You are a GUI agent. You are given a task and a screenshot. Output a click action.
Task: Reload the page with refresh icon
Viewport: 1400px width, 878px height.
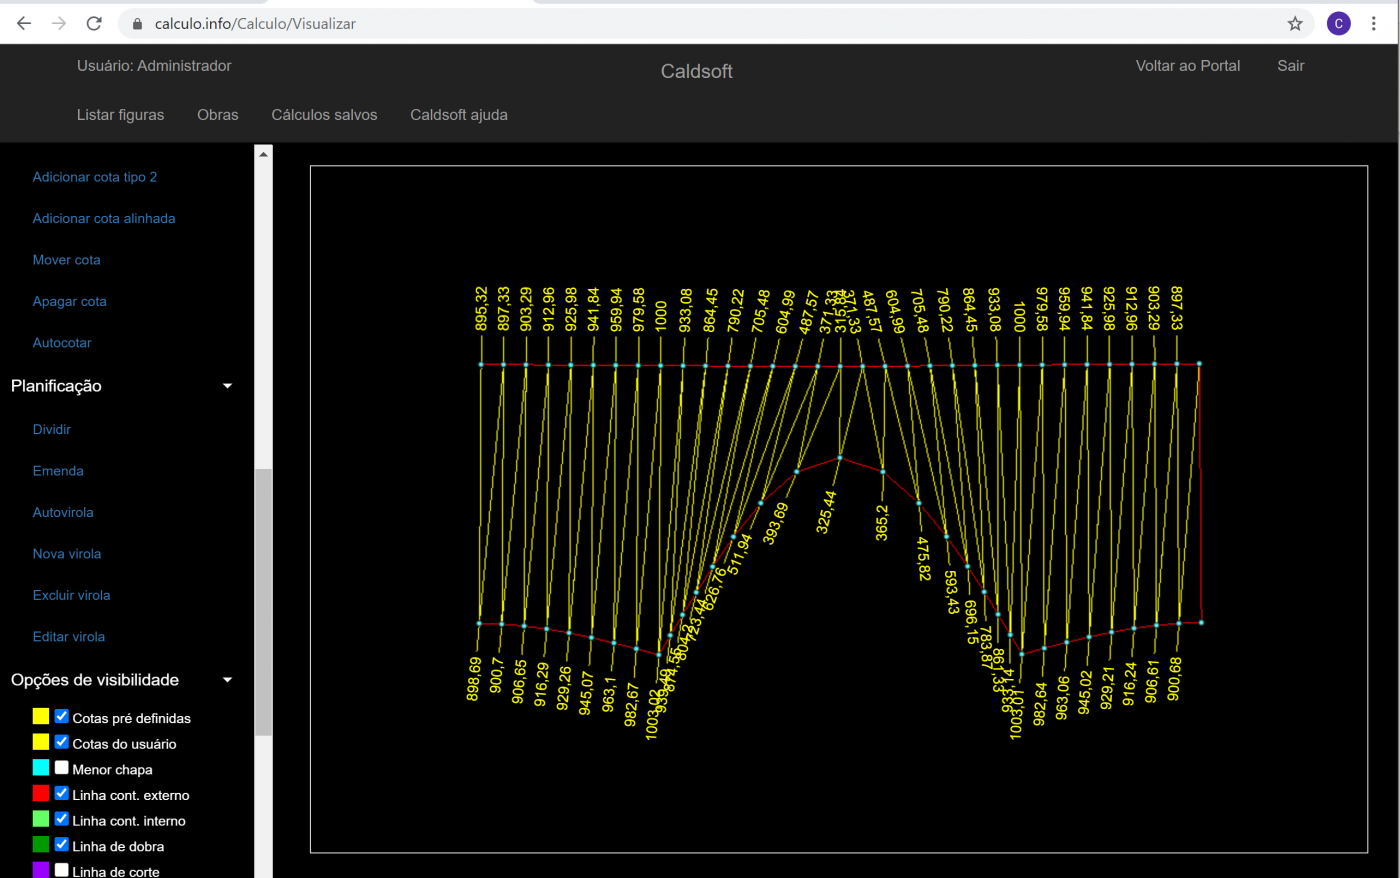click(94, 23)
